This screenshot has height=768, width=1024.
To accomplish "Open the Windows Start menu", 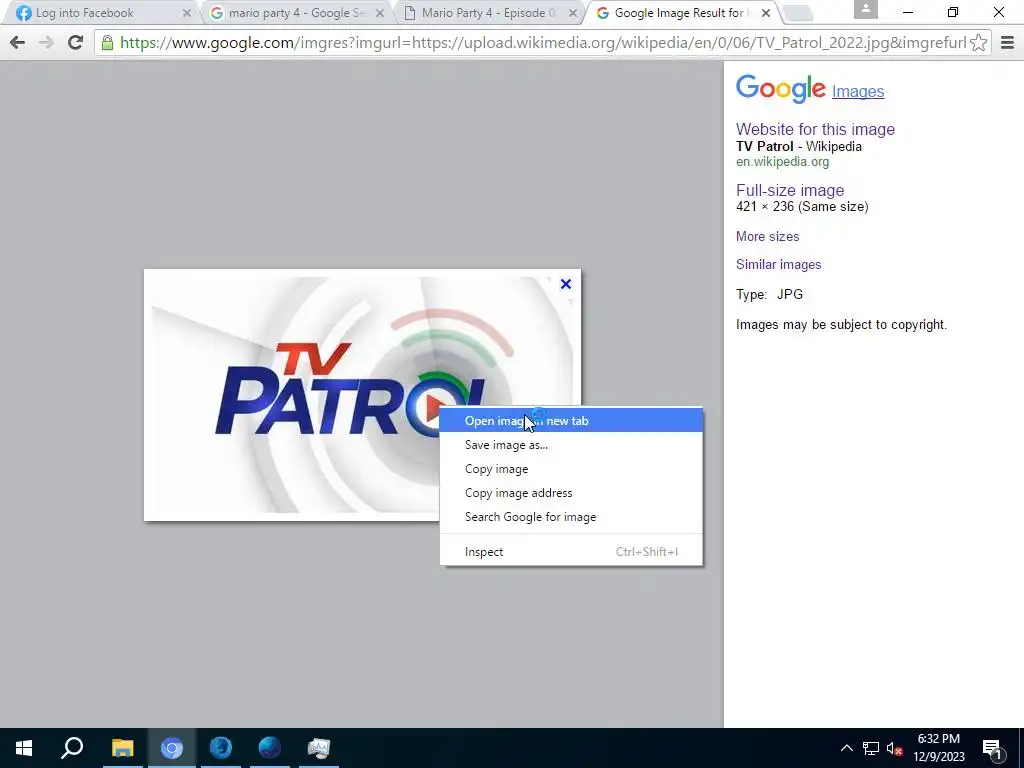I will tap(24, 748).
